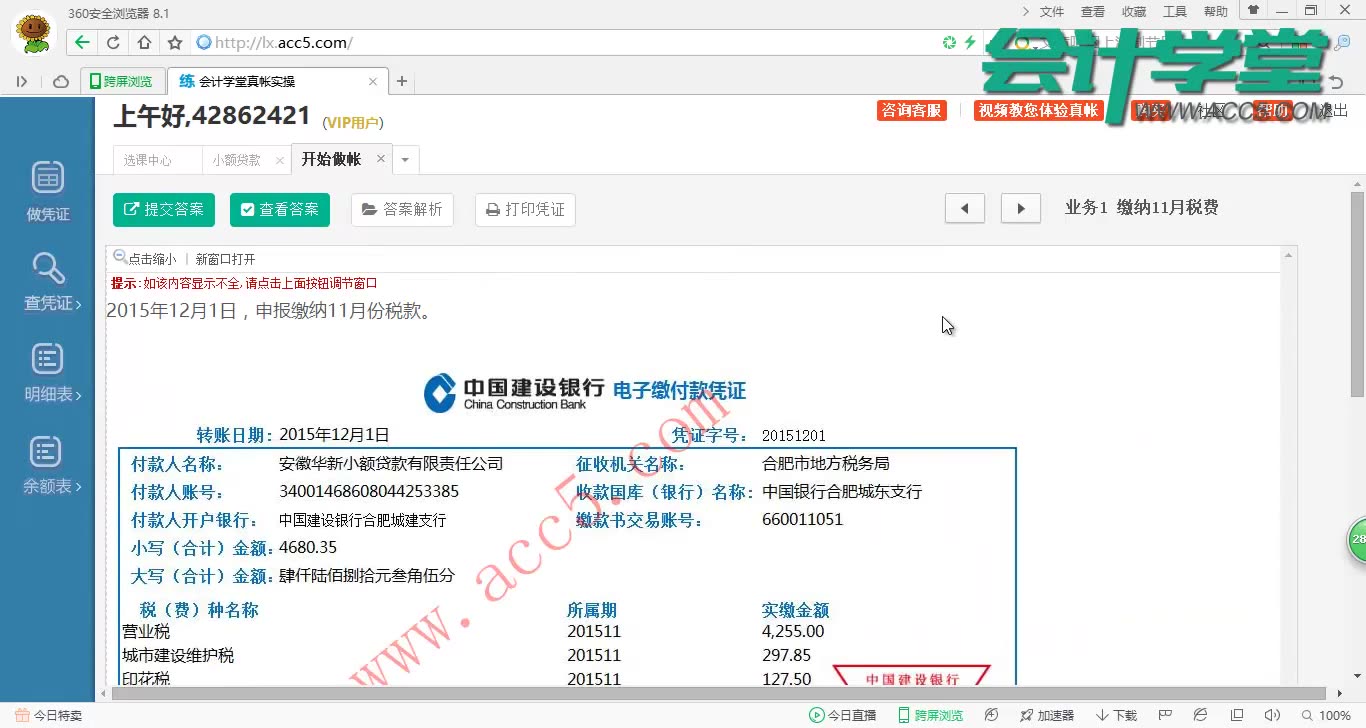
Task: Select the 查凭证 voucher search sidebar icon
Action: pos(46,281)
